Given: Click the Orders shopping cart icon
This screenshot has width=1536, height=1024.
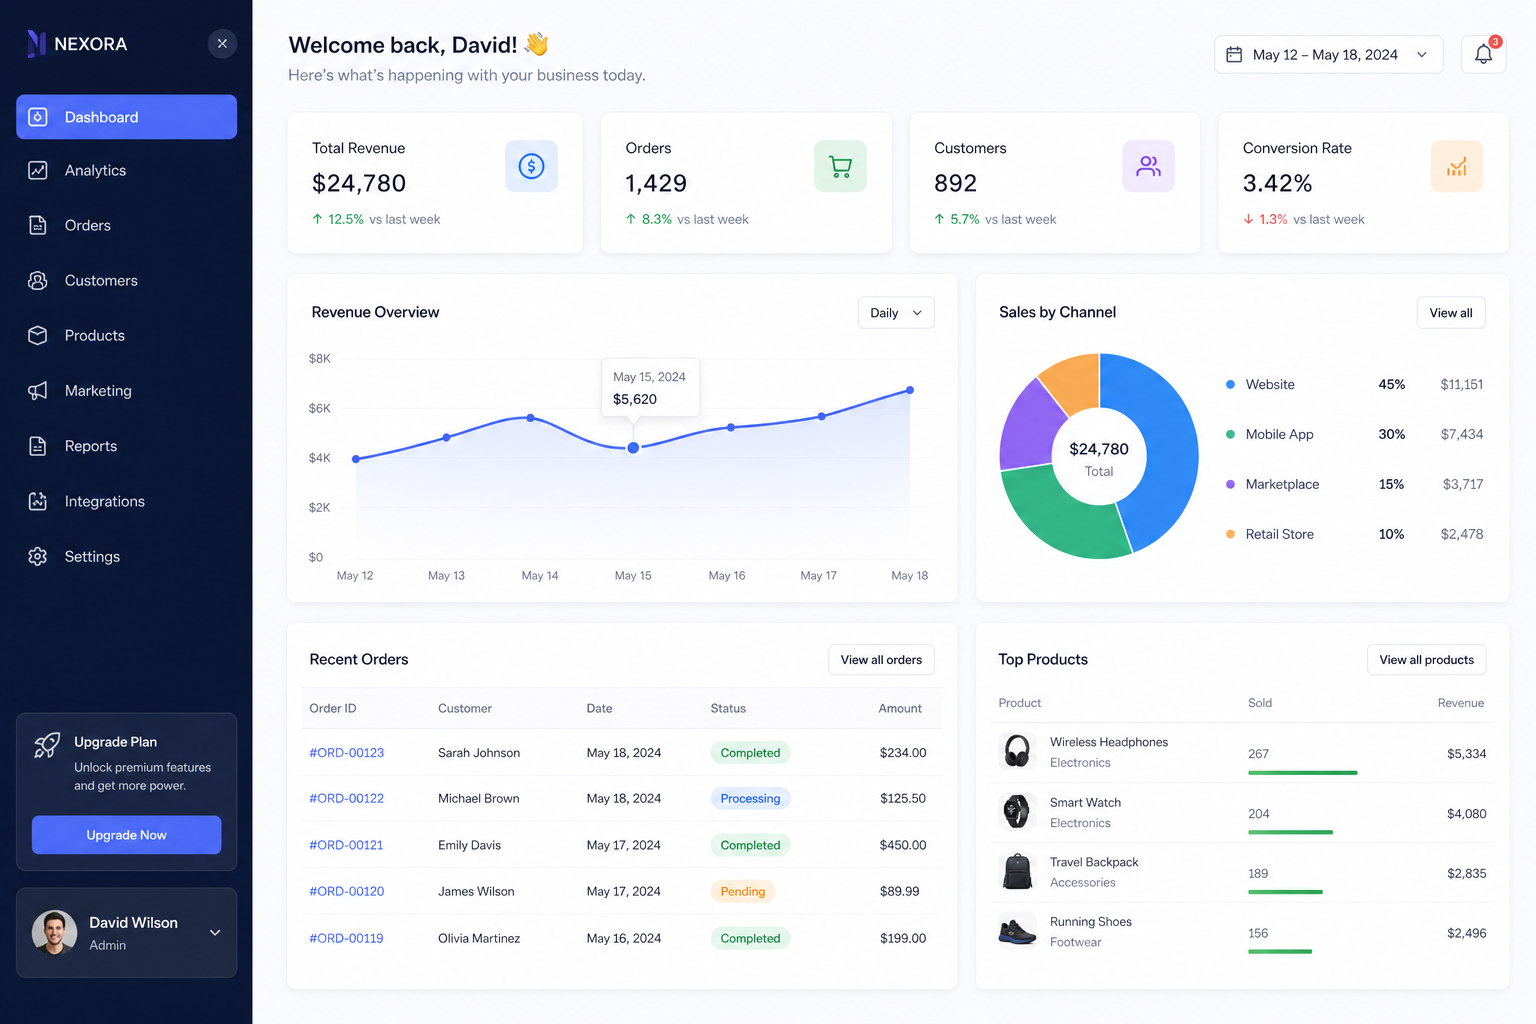Looking at the screenshot, I should (x=840, y=166).
